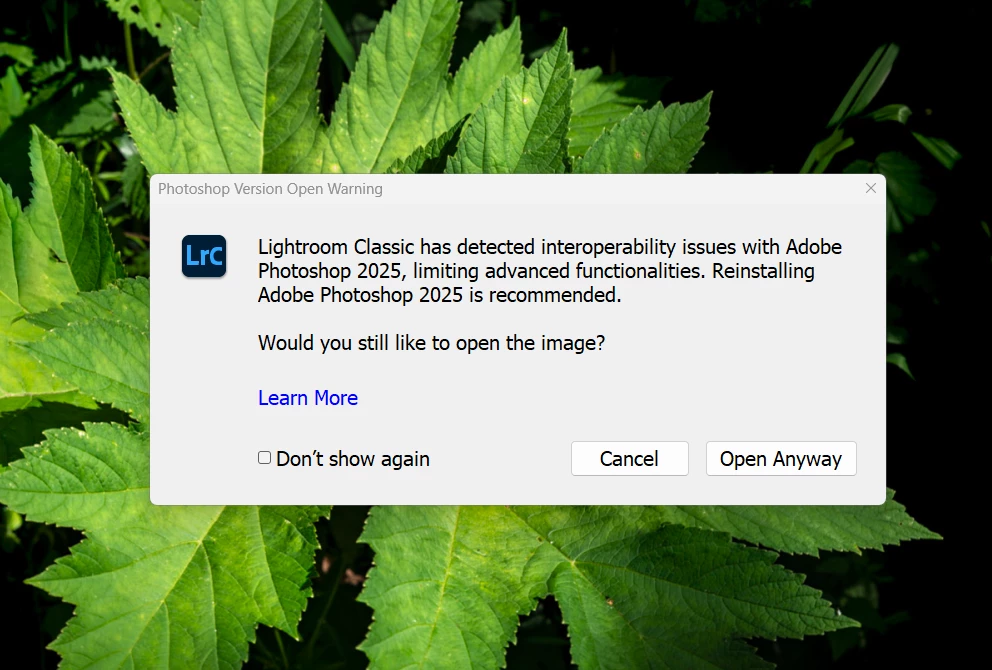992x670 pixels.
Task: Choose Open Anyway to proceed
Action: click(x=781, y=459)
